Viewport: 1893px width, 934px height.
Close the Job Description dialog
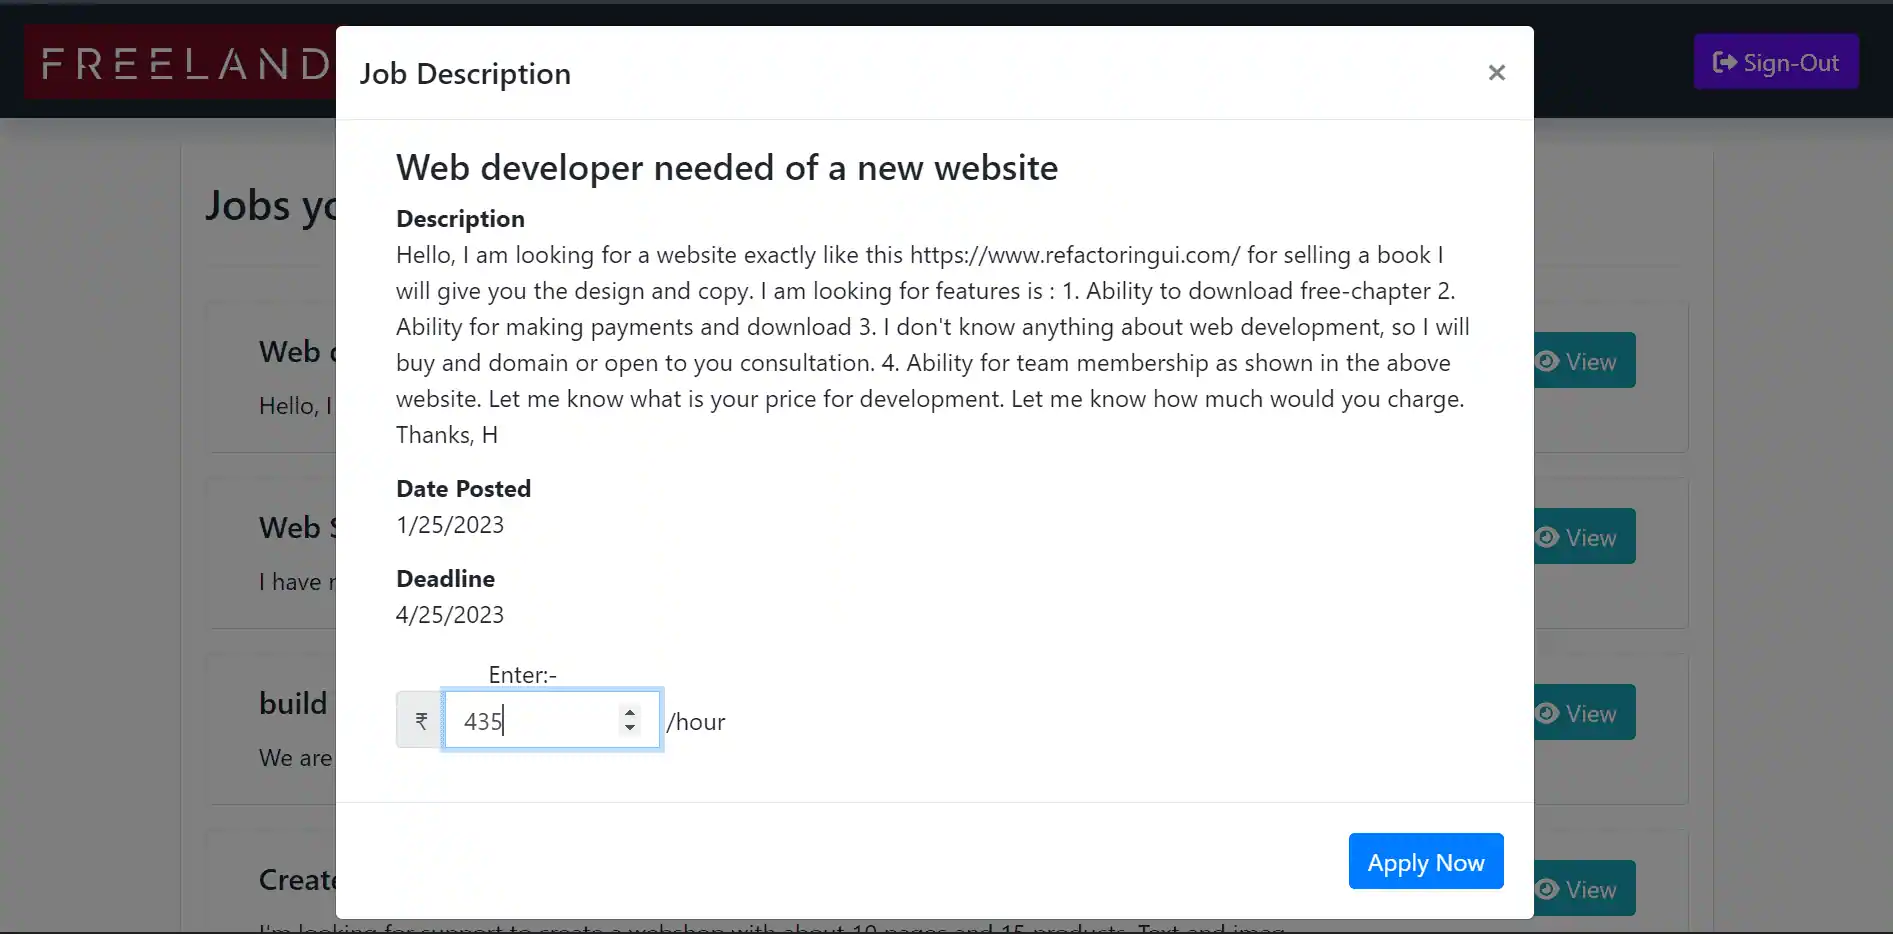[1496, 73]
